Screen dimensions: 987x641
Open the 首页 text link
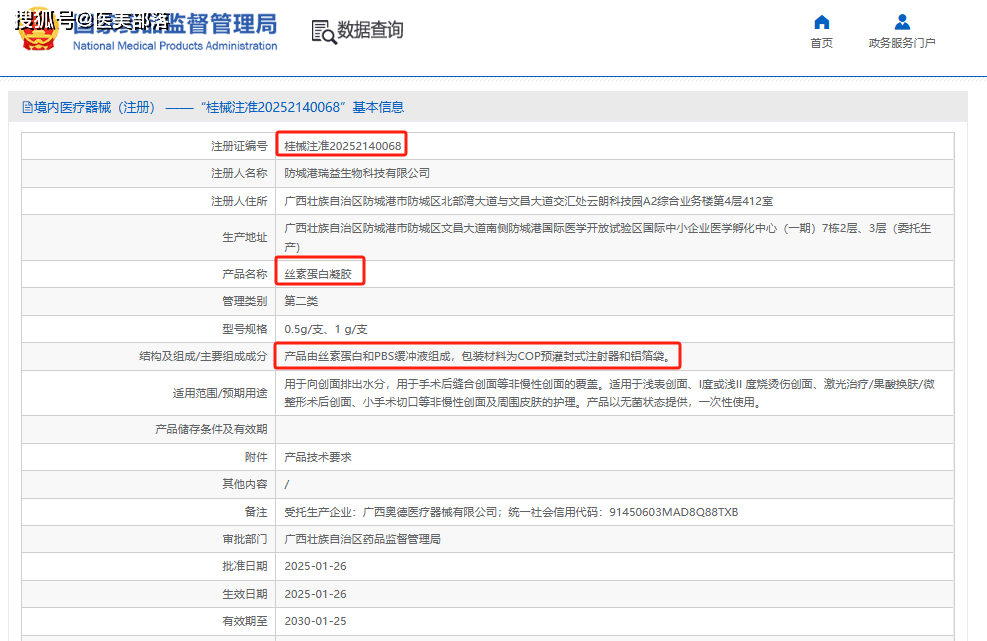tap(821, 43)
